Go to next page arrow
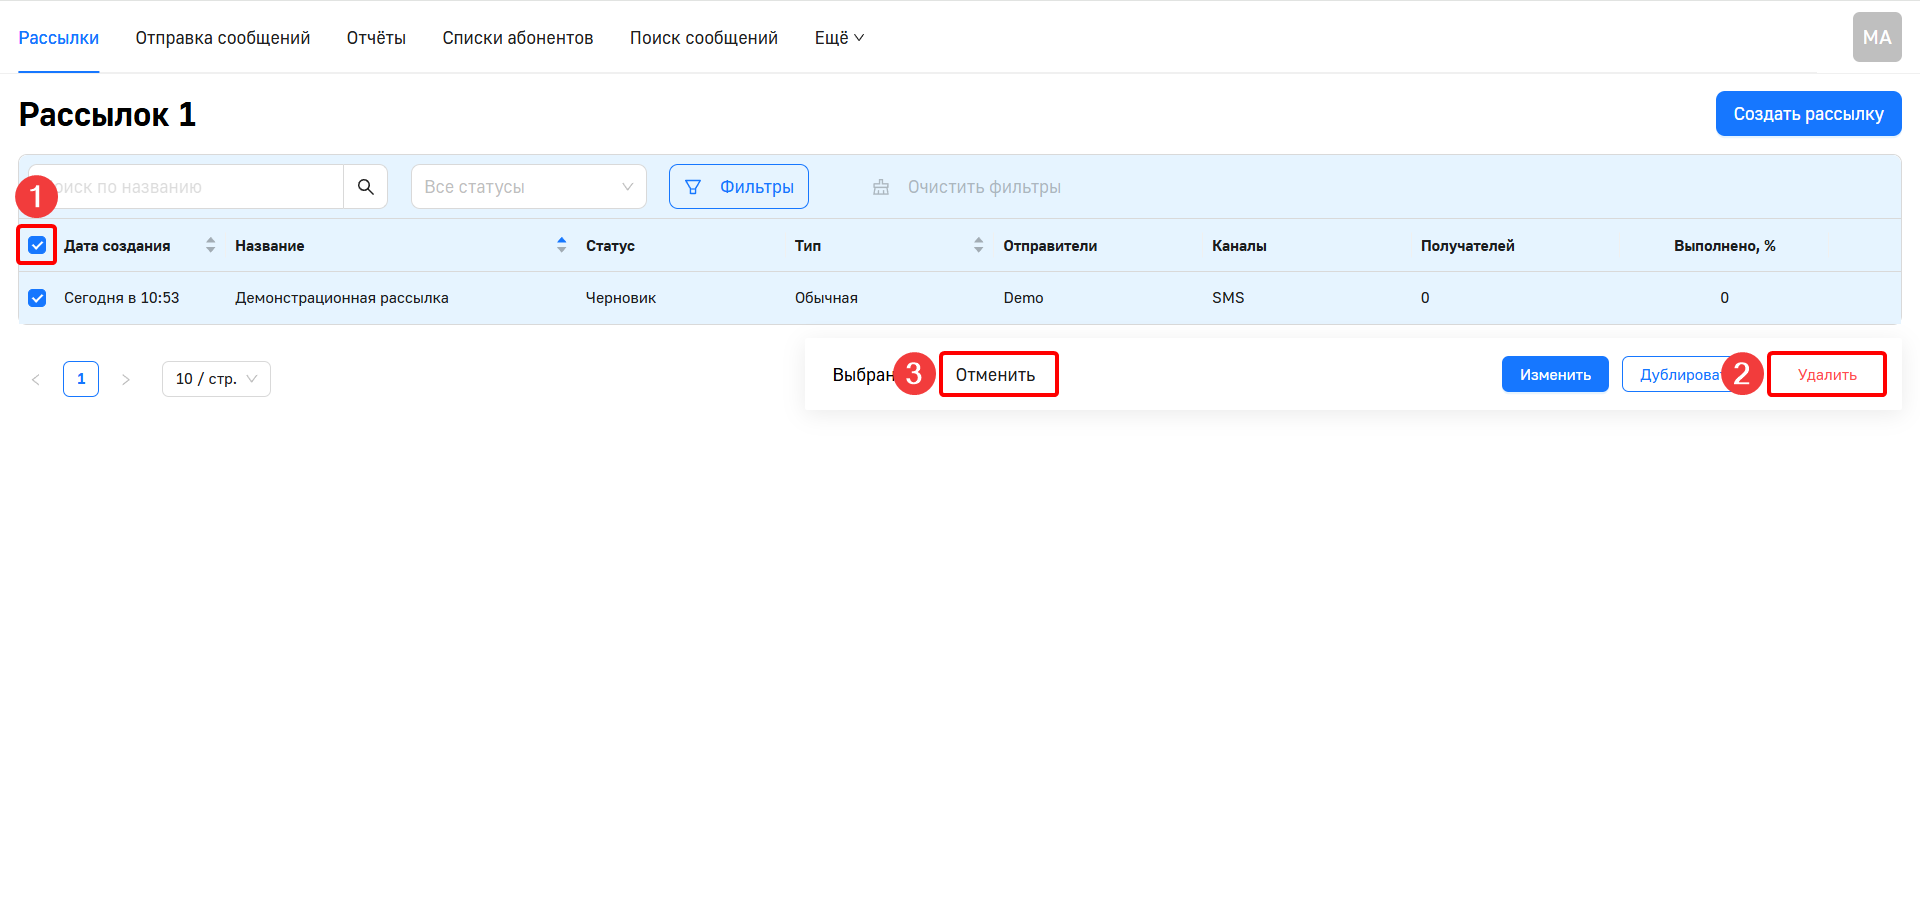 126,380
